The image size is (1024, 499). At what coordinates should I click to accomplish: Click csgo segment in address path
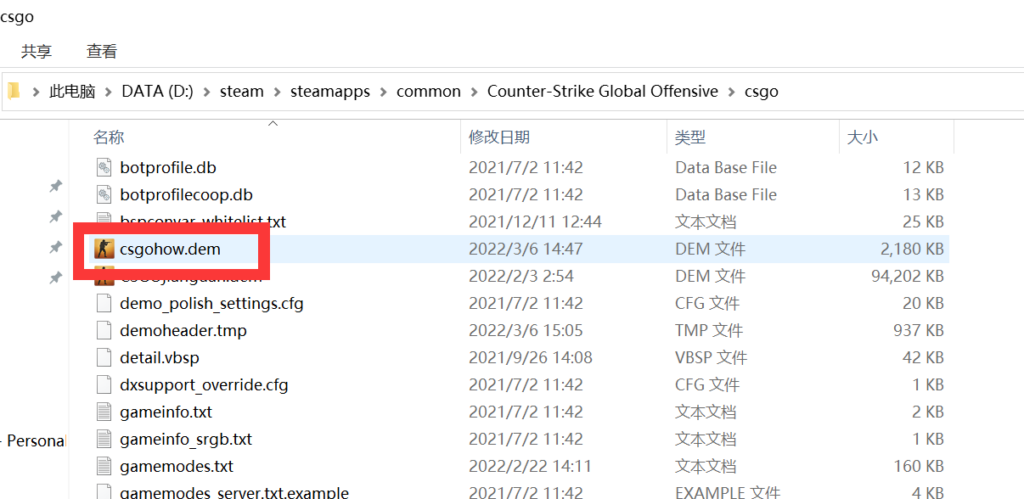click(761, 91)
